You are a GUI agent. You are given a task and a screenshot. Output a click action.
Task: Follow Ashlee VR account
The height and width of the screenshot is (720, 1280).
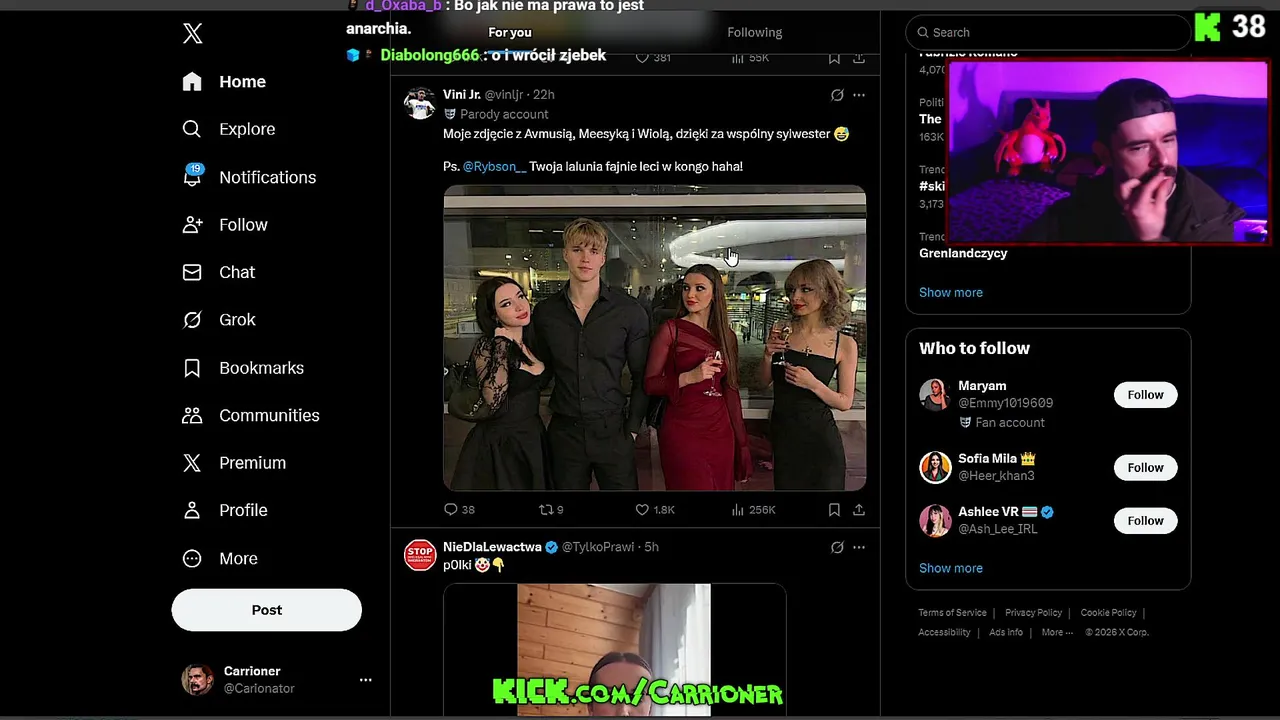point(1145,521)
